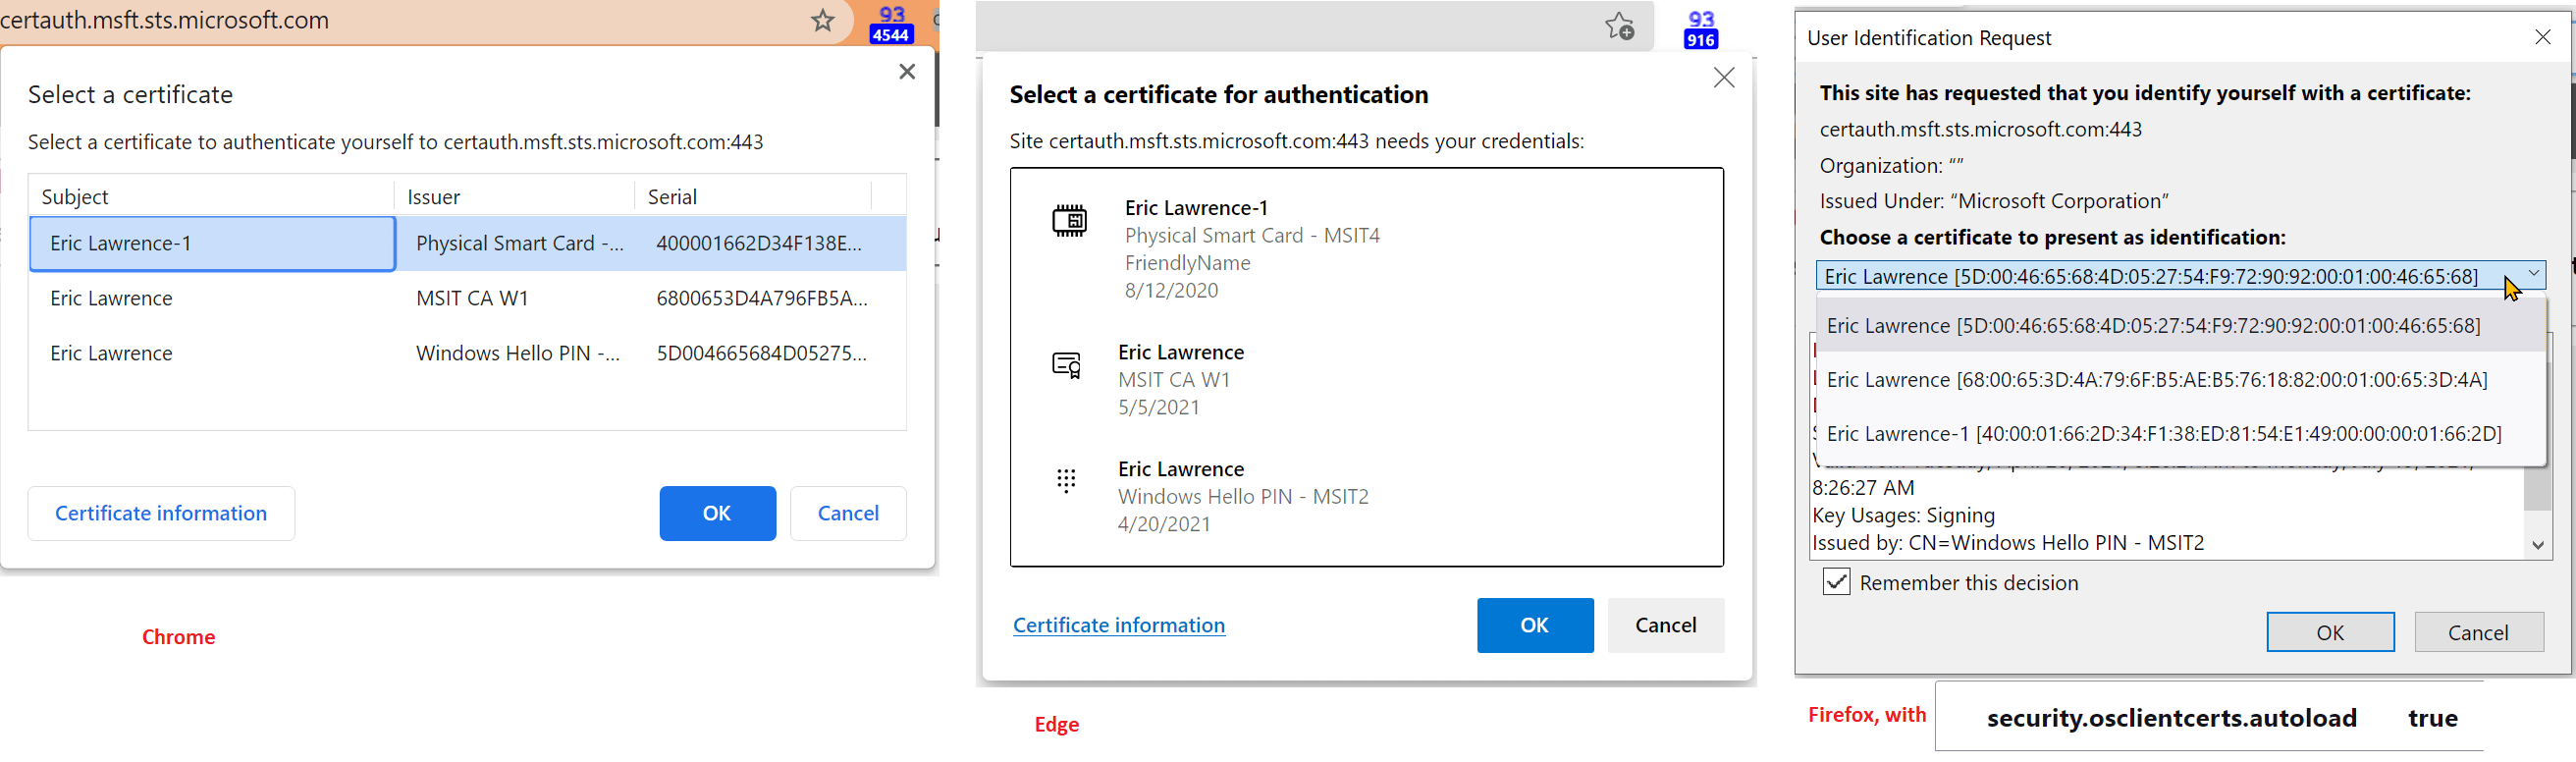The image size is (2576, 762).
Task: Open the Chrome extension badge showing 4544
Action: pyautogui.click(x=891, y=25)
